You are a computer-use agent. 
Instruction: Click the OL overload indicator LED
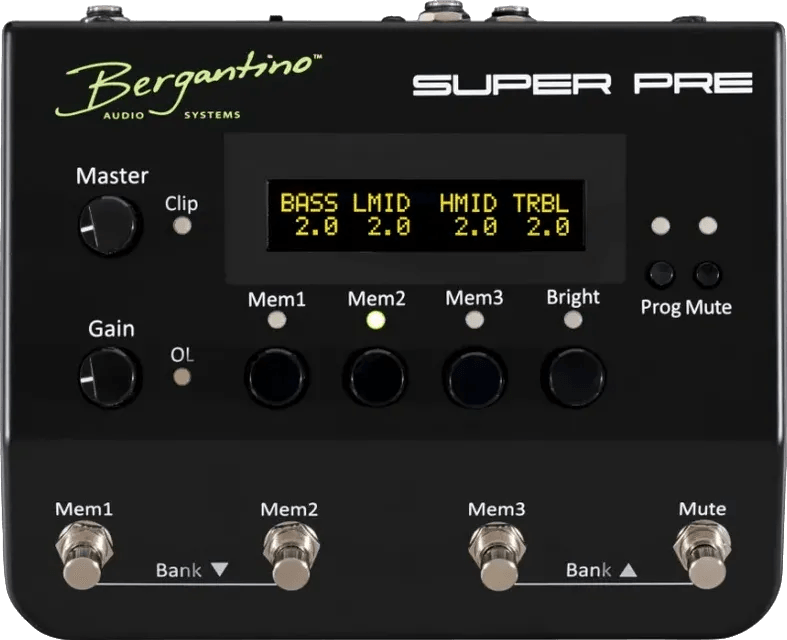point(181,377)
